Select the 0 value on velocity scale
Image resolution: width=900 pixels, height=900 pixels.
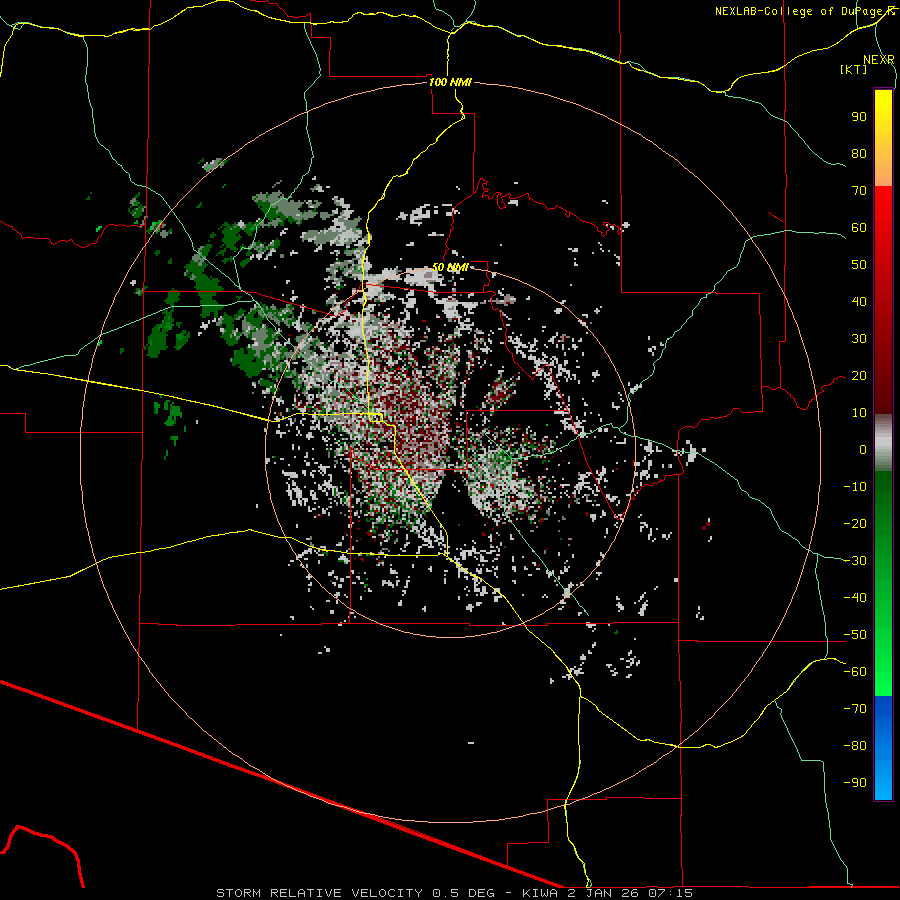863,449
